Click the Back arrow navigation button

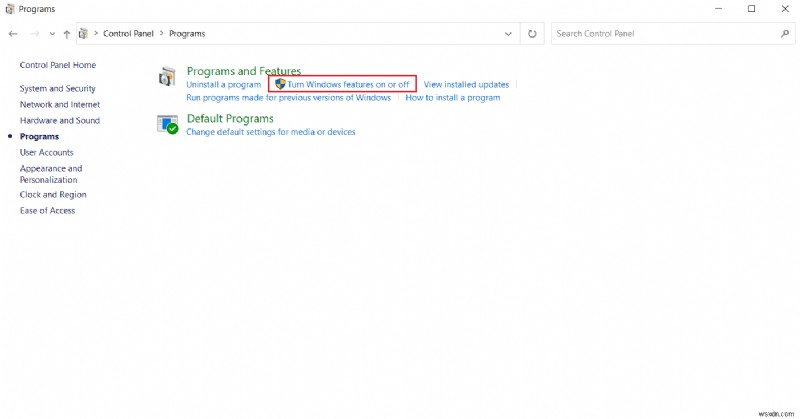13,34
